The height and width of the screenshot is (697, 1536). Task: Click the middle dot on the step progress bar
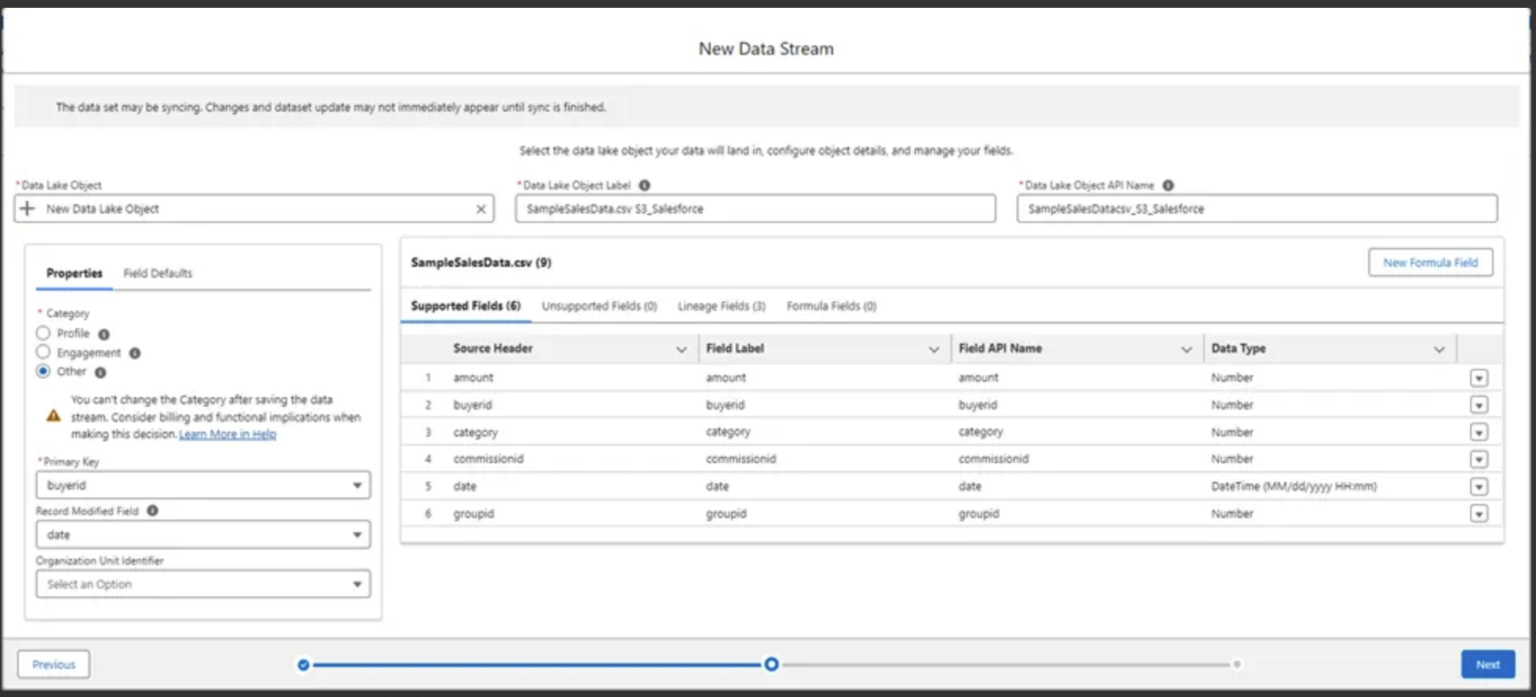(771, 663)
